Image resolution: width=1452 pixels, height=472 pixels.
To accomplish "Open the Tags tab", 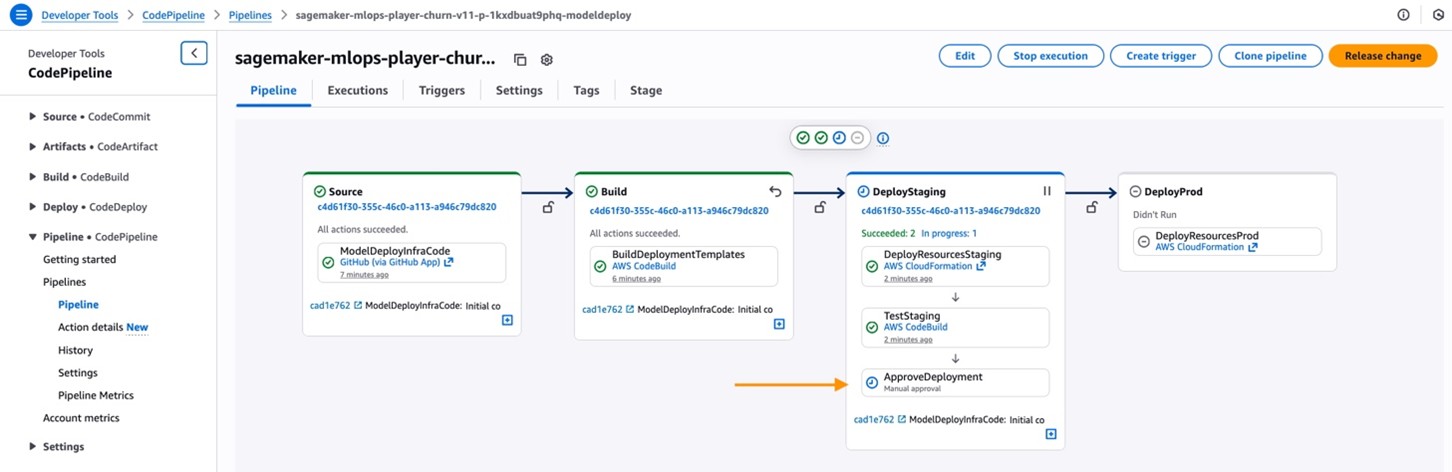I will [x=586, y=90].
